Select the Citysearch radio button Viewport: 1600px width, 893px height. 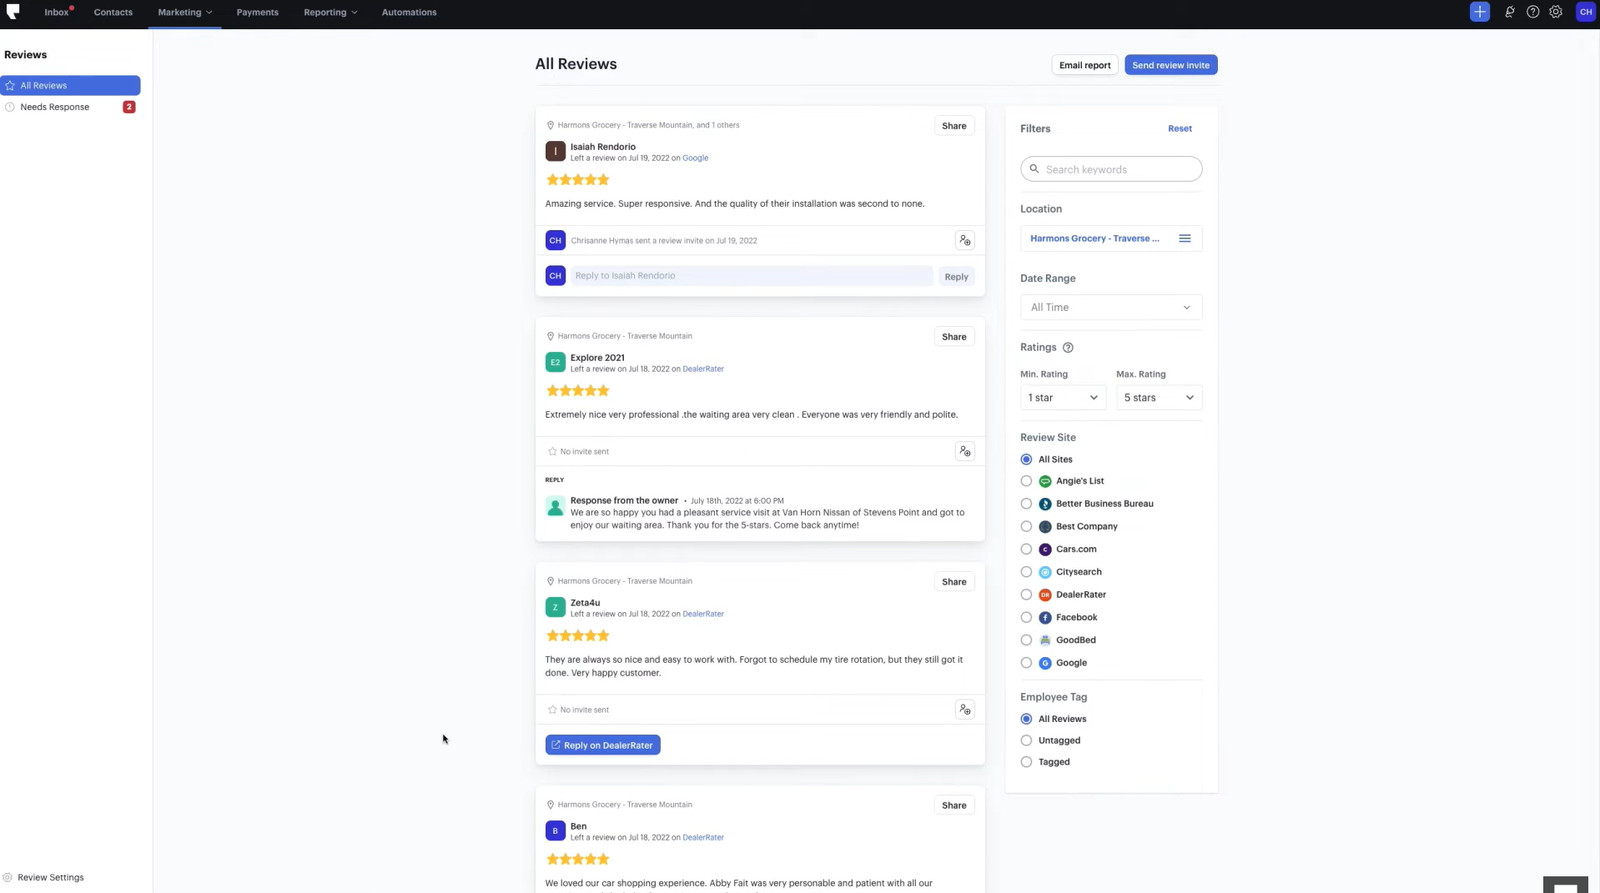(x=1026, y=572)
